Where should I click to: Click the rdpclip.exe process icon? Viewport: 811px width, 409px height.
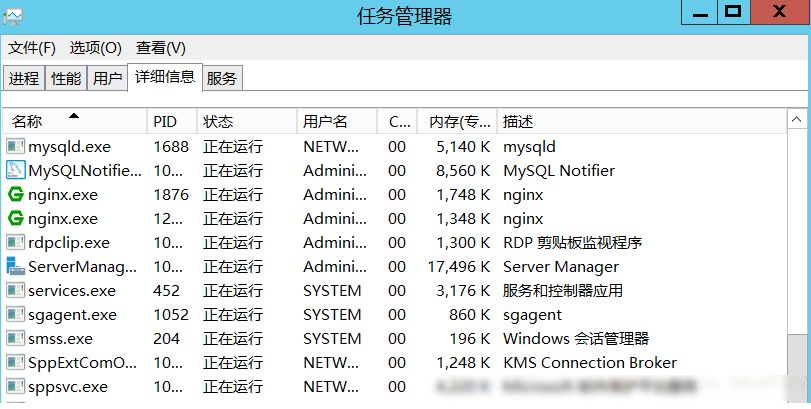pos(16,243)
